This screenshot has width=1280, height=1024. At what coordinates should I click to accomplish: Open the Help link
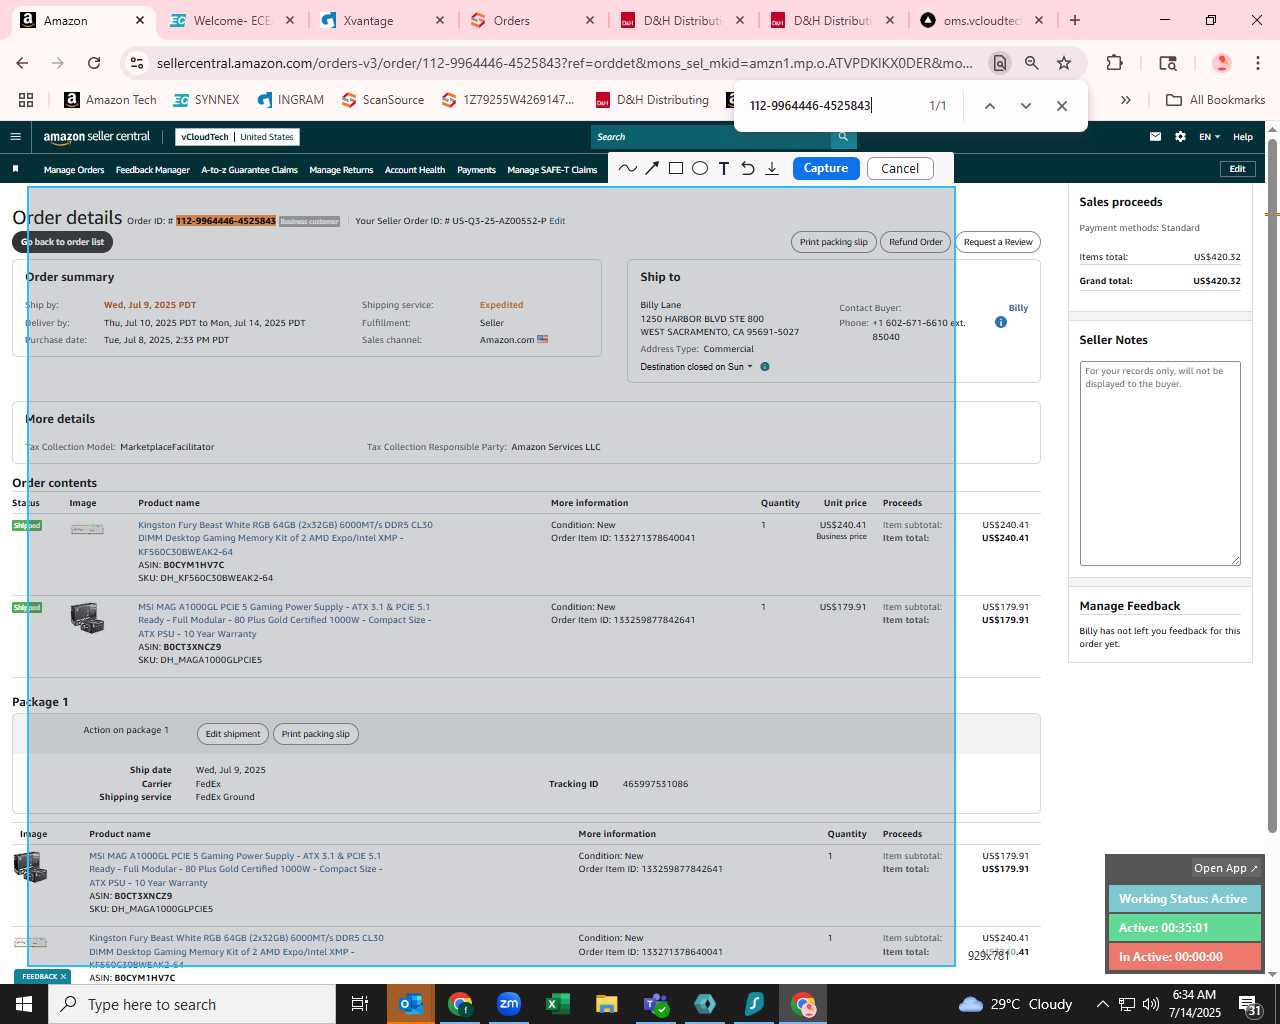click(1243, 137)
